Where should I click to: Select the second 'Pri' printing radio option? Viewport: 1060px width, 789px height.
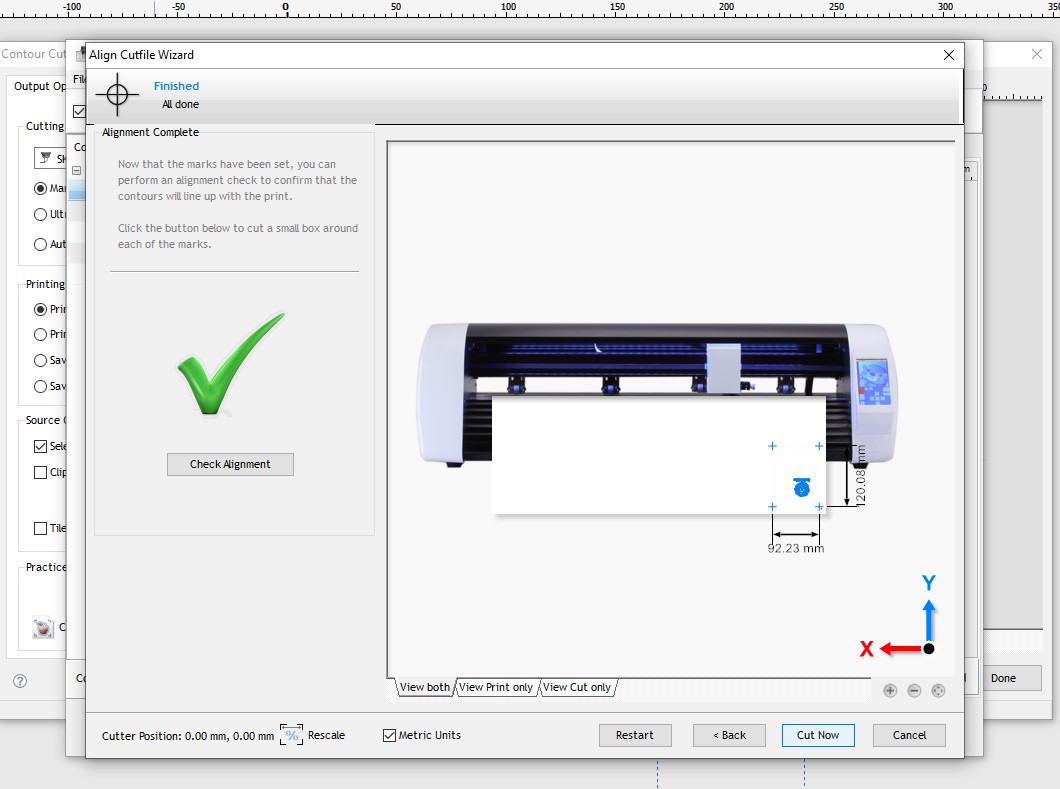pos(41,334)
